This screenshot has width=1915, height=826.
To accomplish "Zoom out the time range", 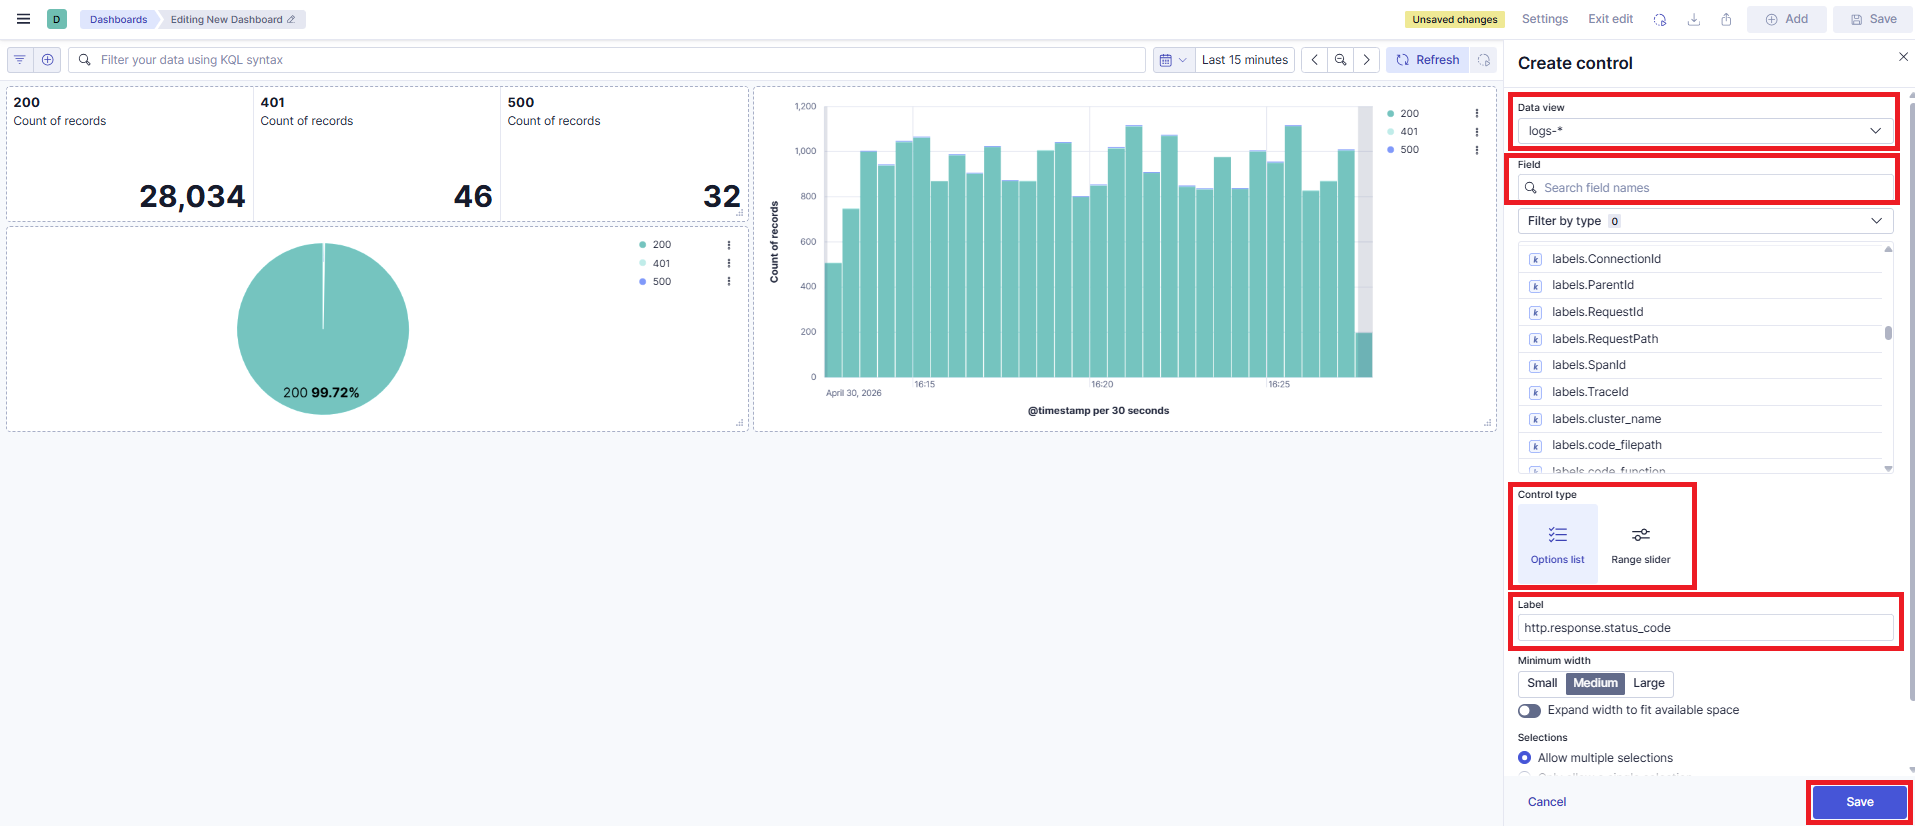I will coord(1340,60).
